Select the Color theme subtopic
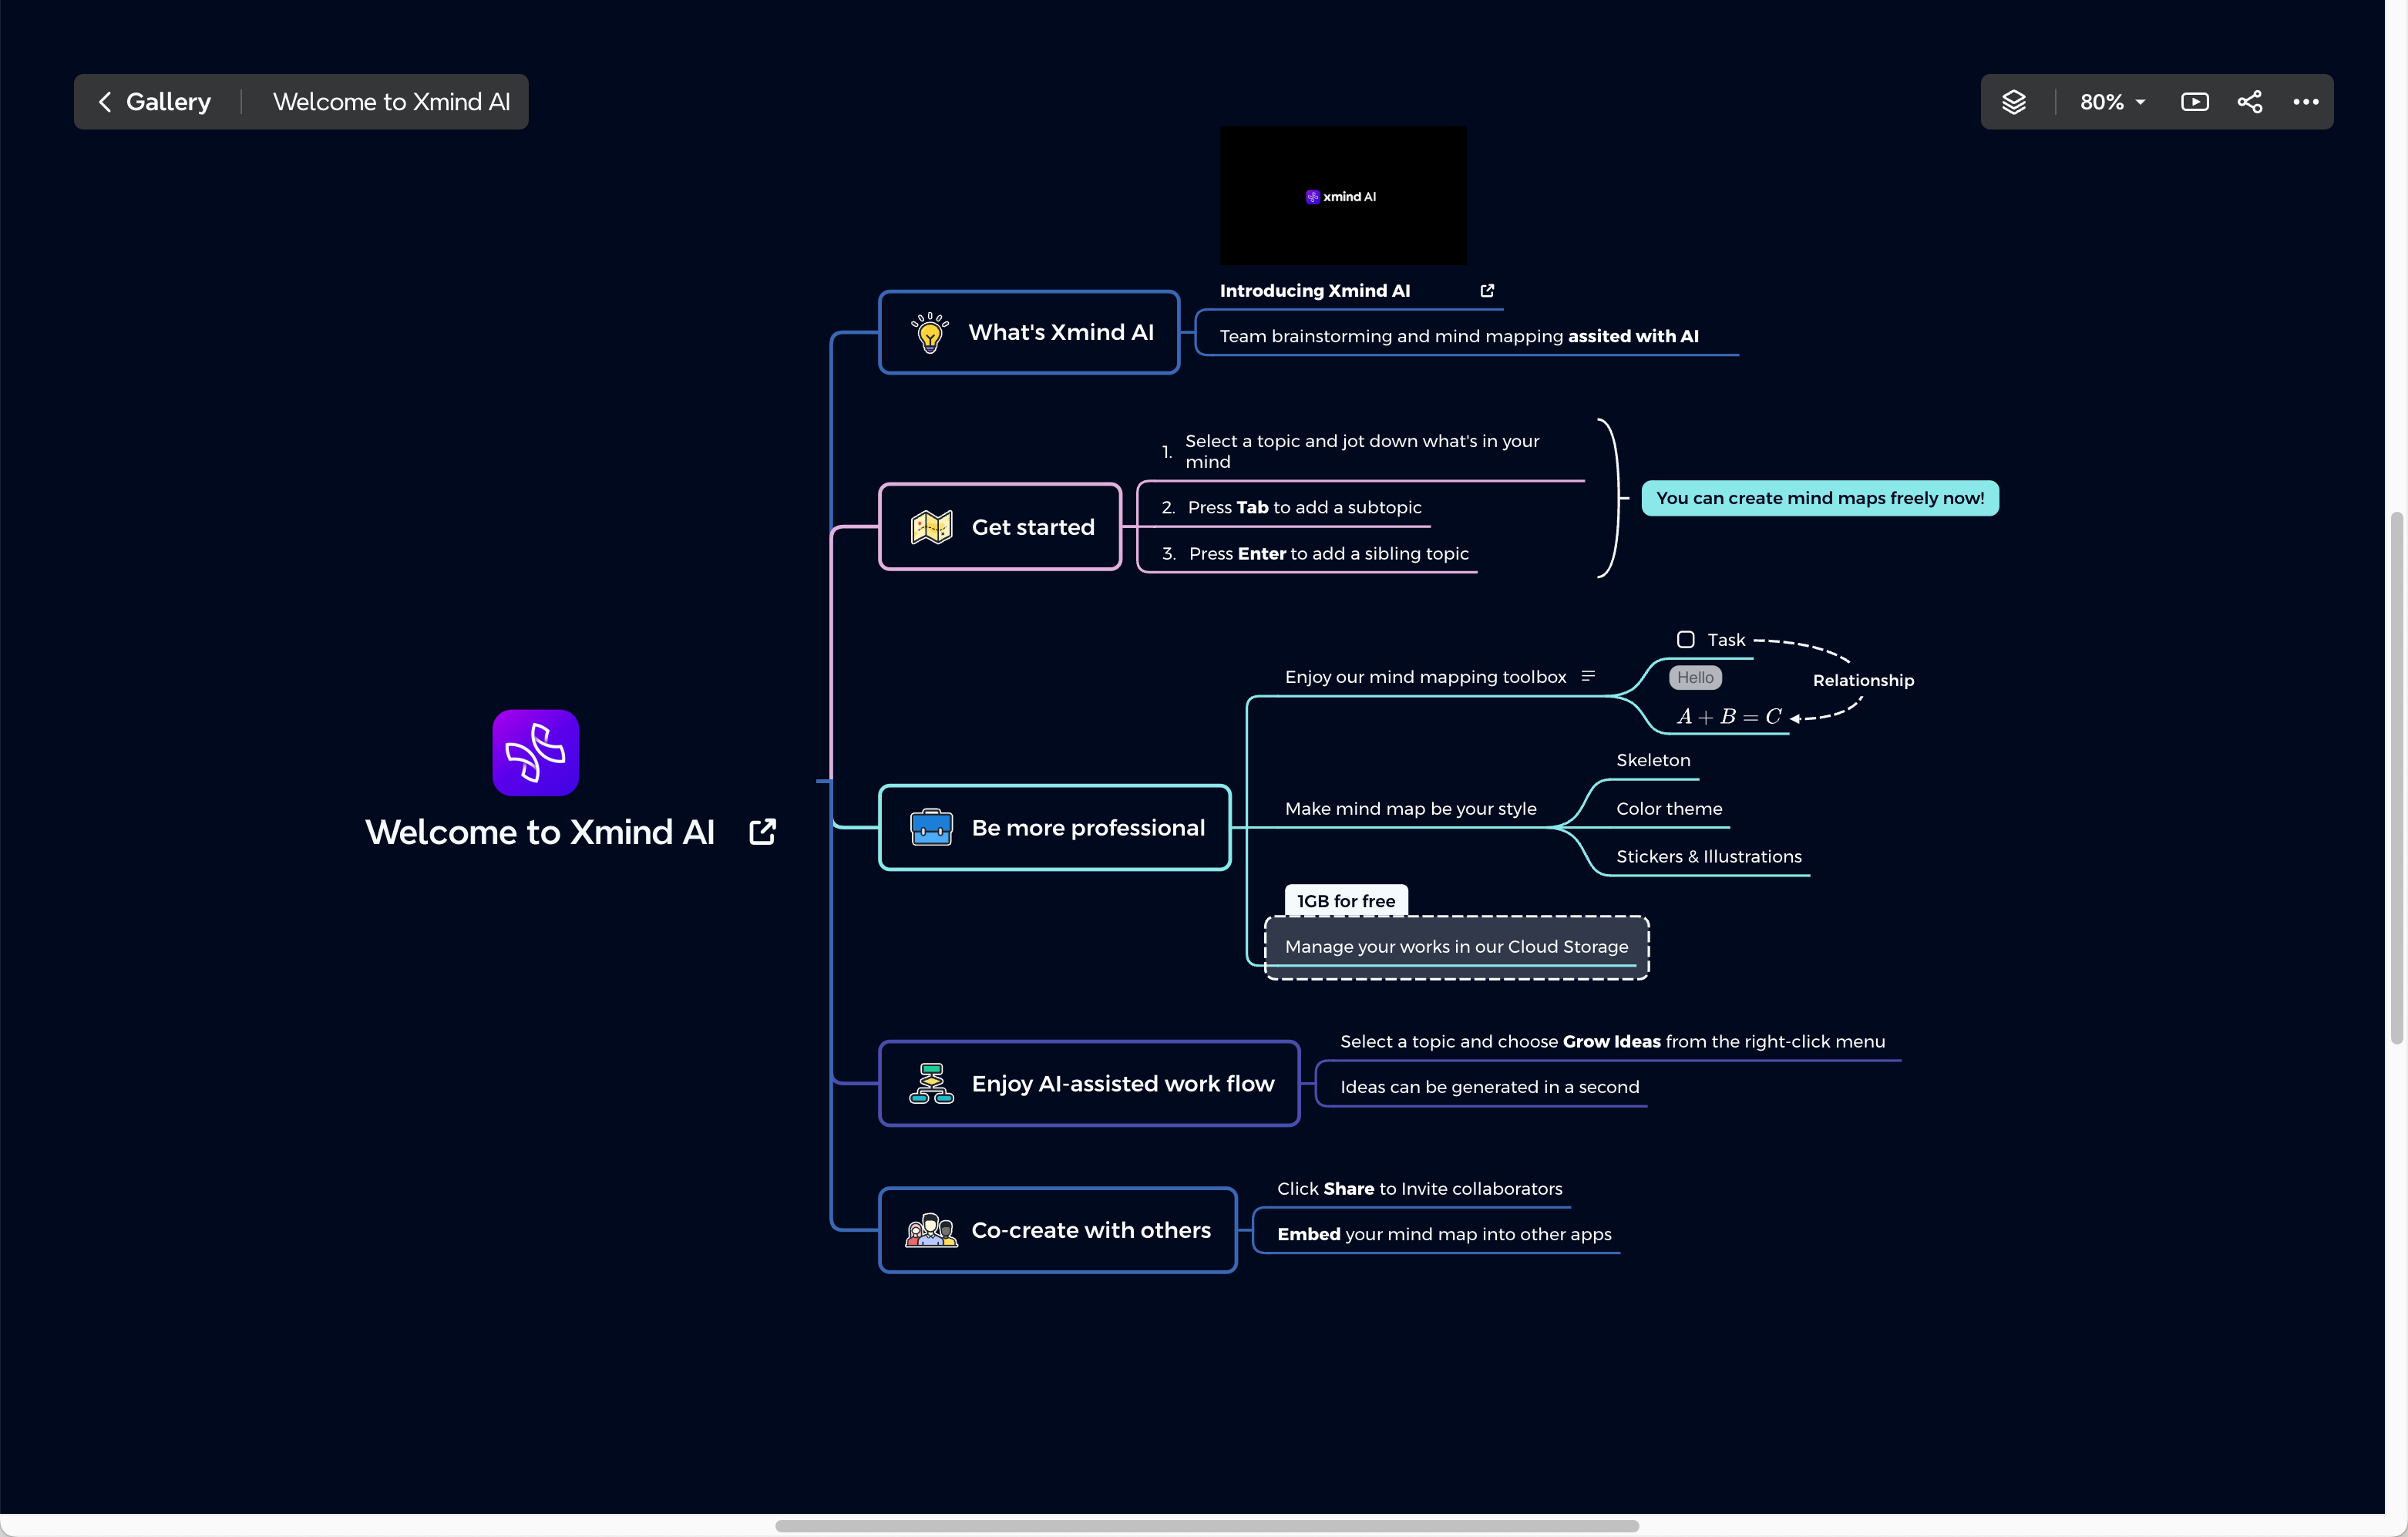The width and height of the screenshot is (2408, 1537). click(1669, 809)
